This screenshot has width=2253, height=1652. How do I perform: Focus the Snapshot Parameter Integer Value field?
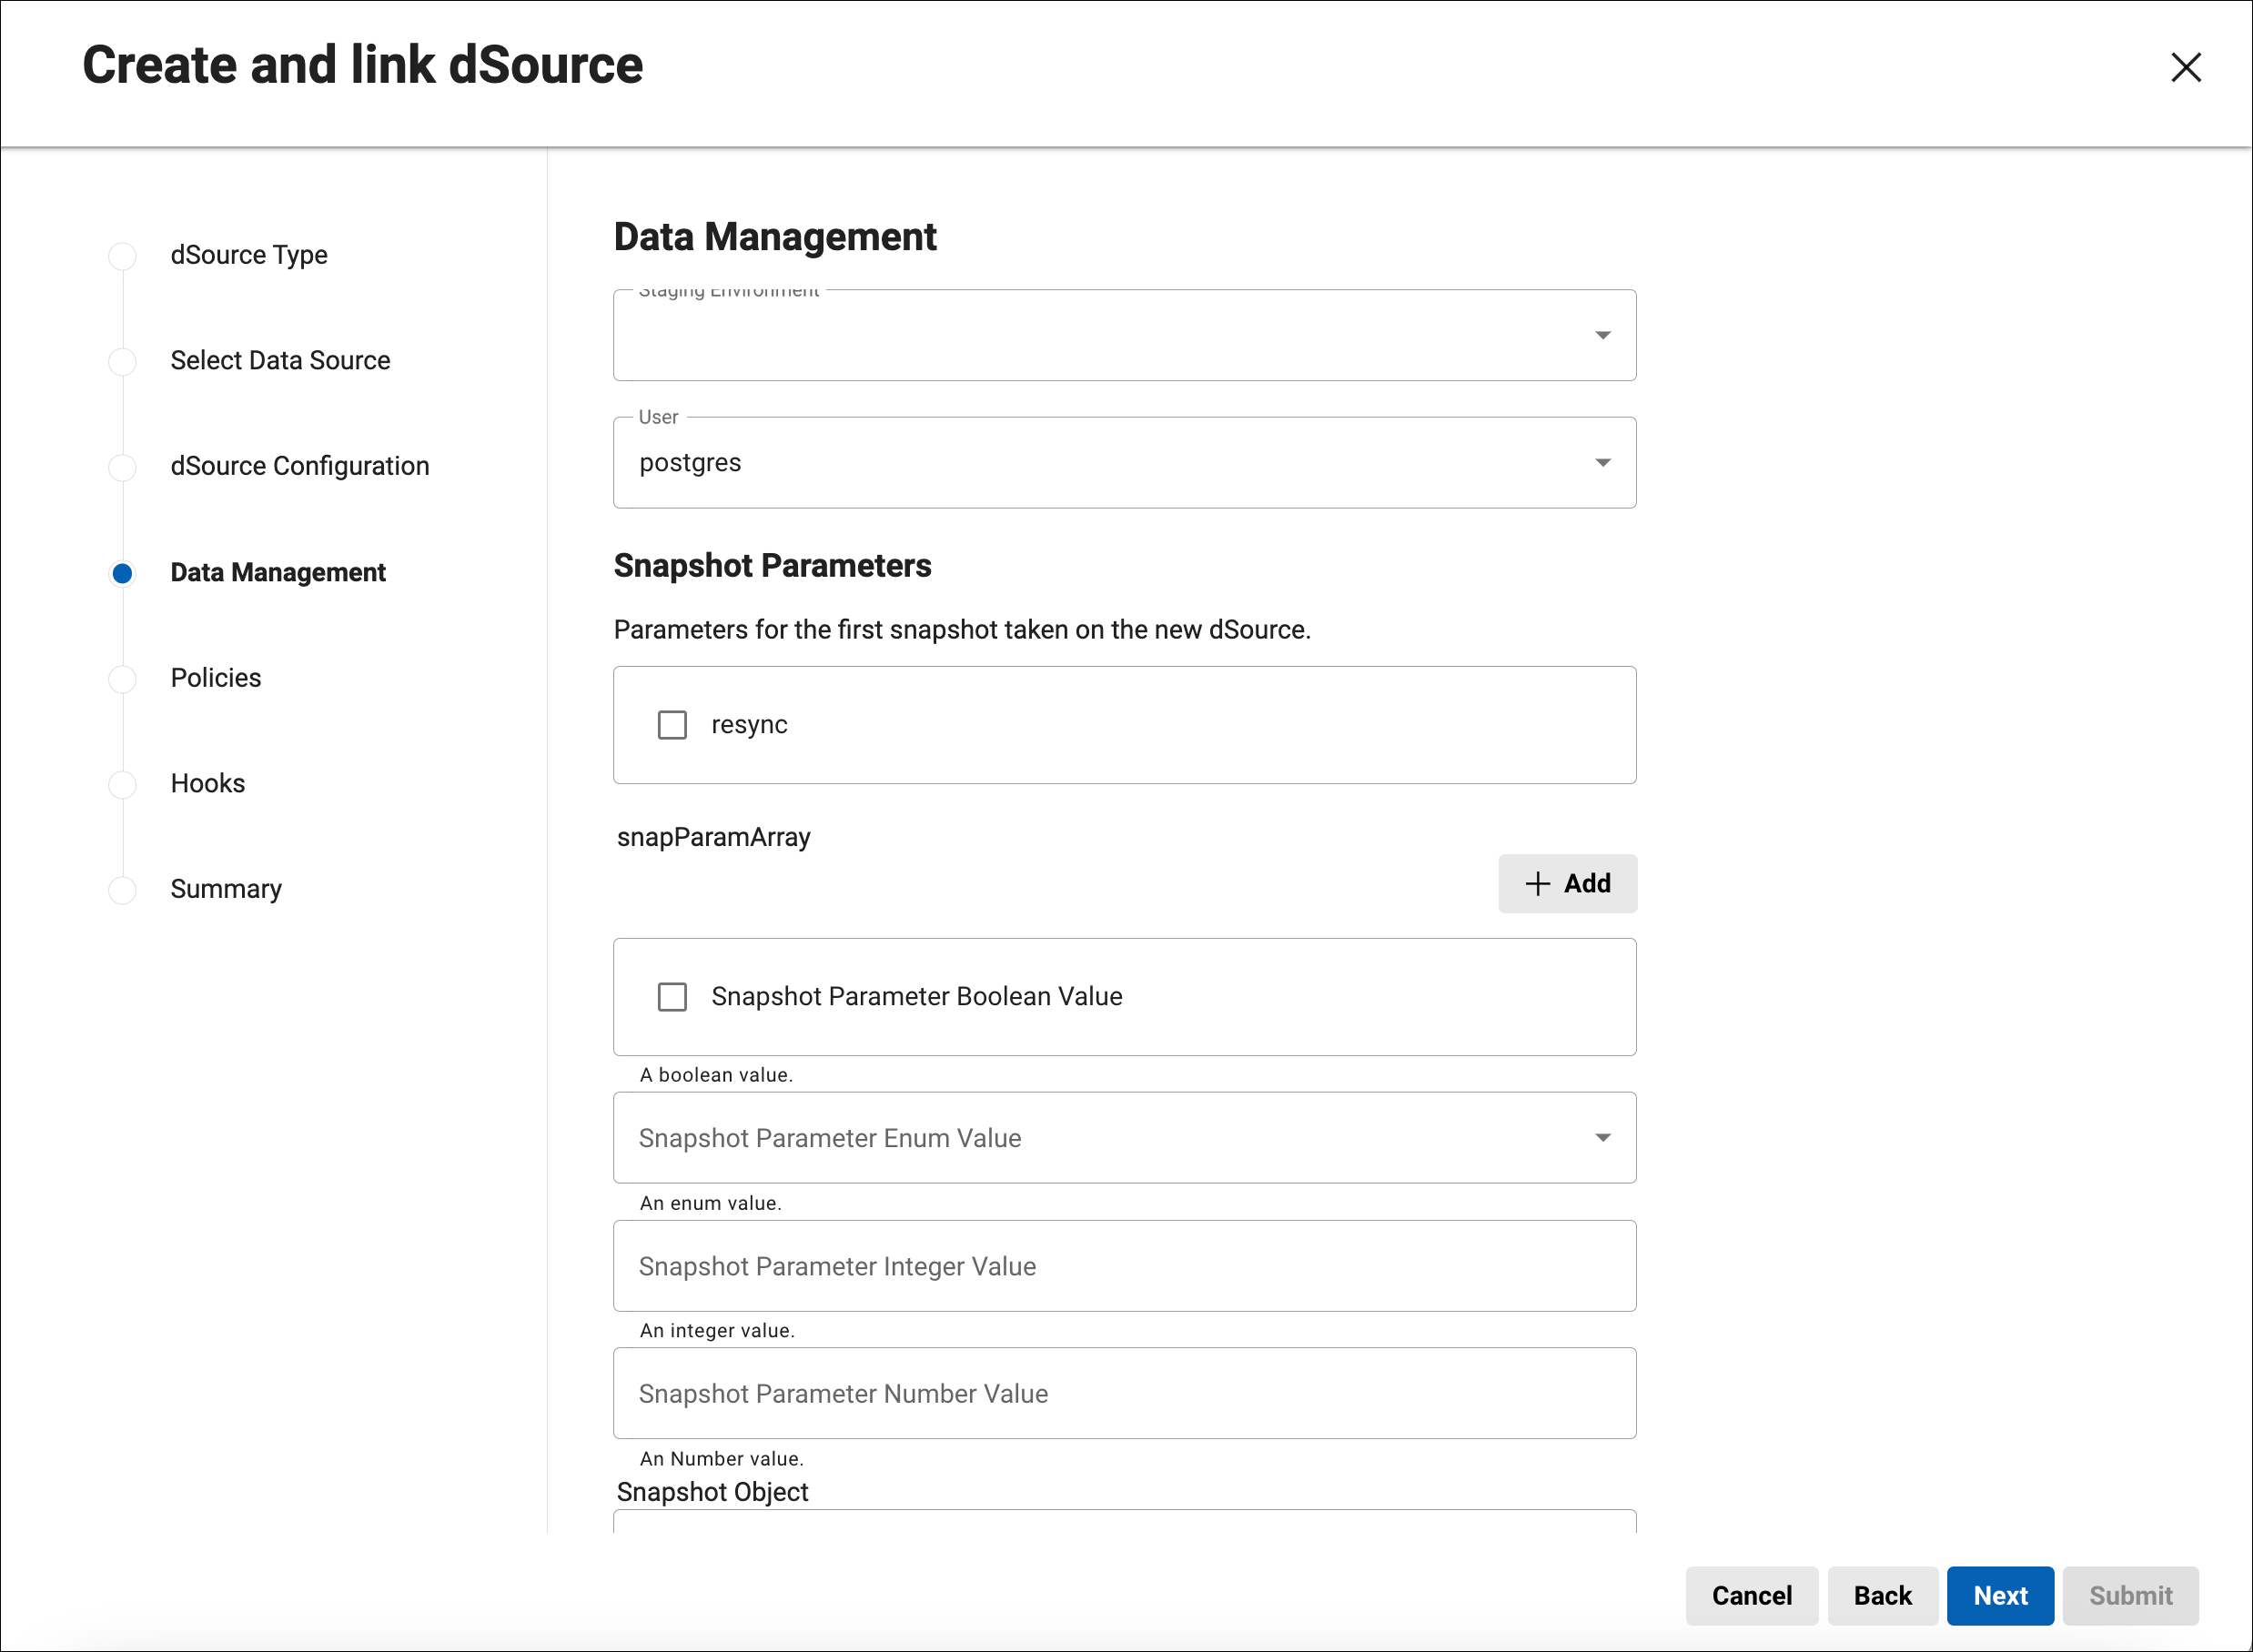click(1124, 1266)
